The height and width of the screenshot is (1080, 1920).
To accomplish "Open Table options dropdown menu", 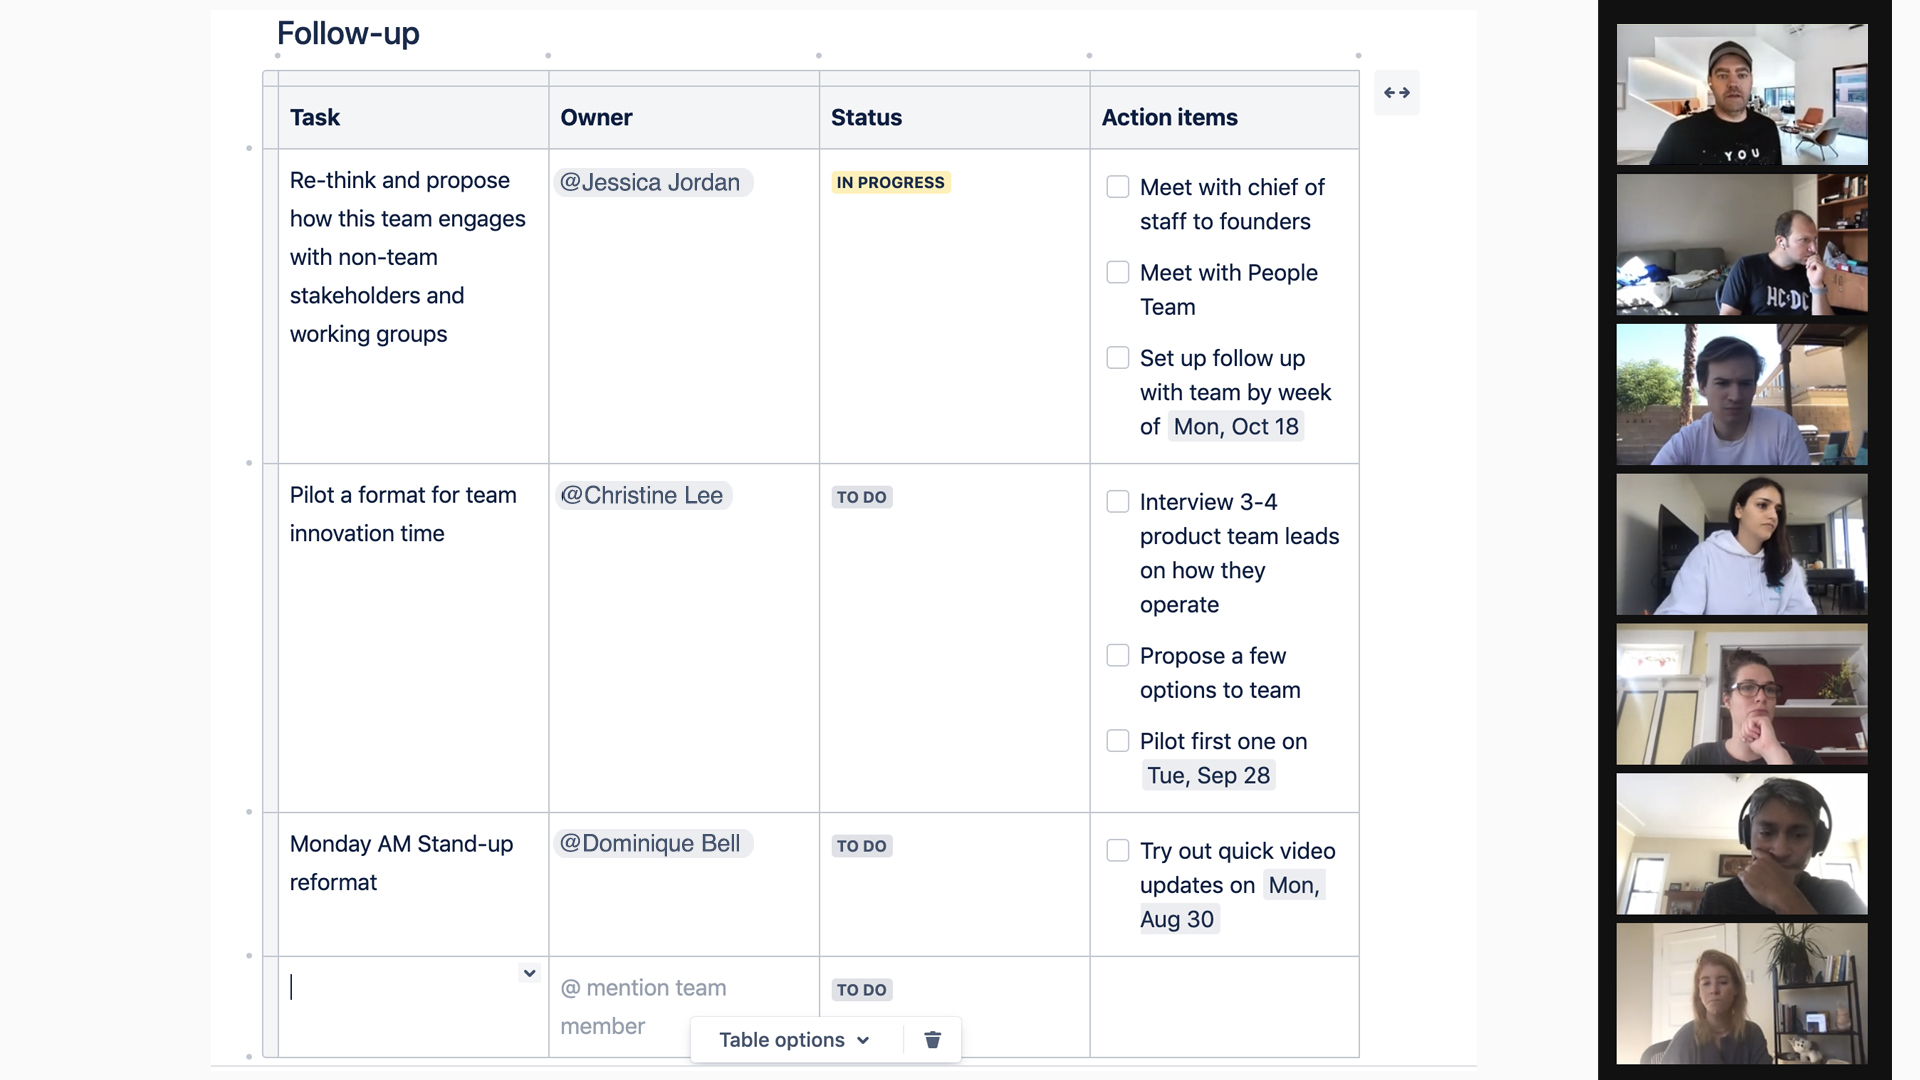I will point(793,1040).
